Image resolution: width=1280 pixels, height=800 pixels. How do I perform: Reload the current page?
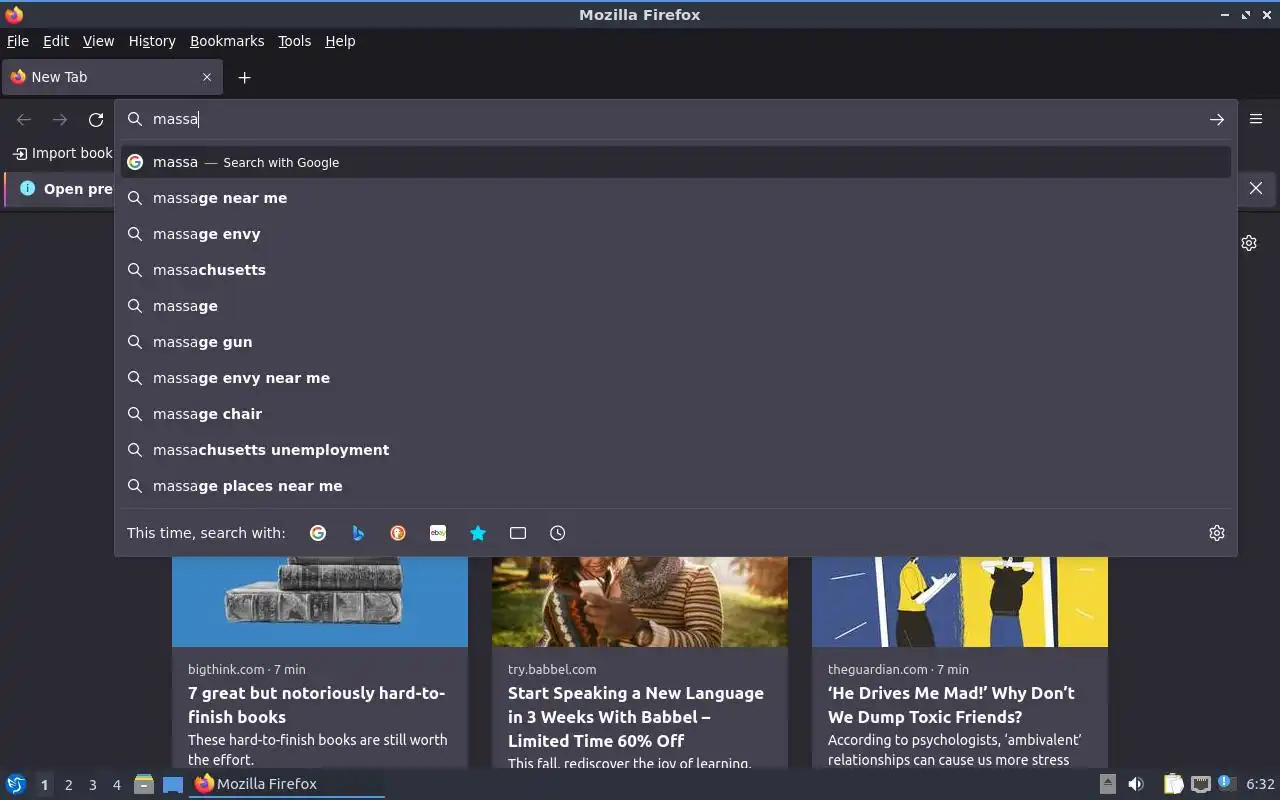[x=96, y=119]
